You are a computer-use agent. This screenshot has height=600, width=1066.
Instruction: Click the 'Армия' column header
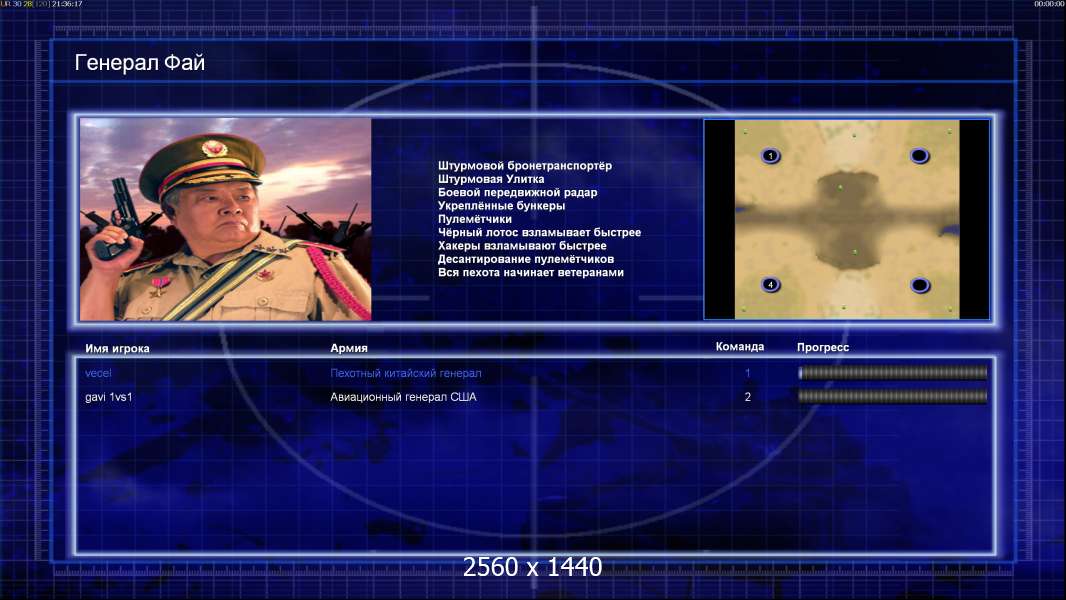(349, 348)
